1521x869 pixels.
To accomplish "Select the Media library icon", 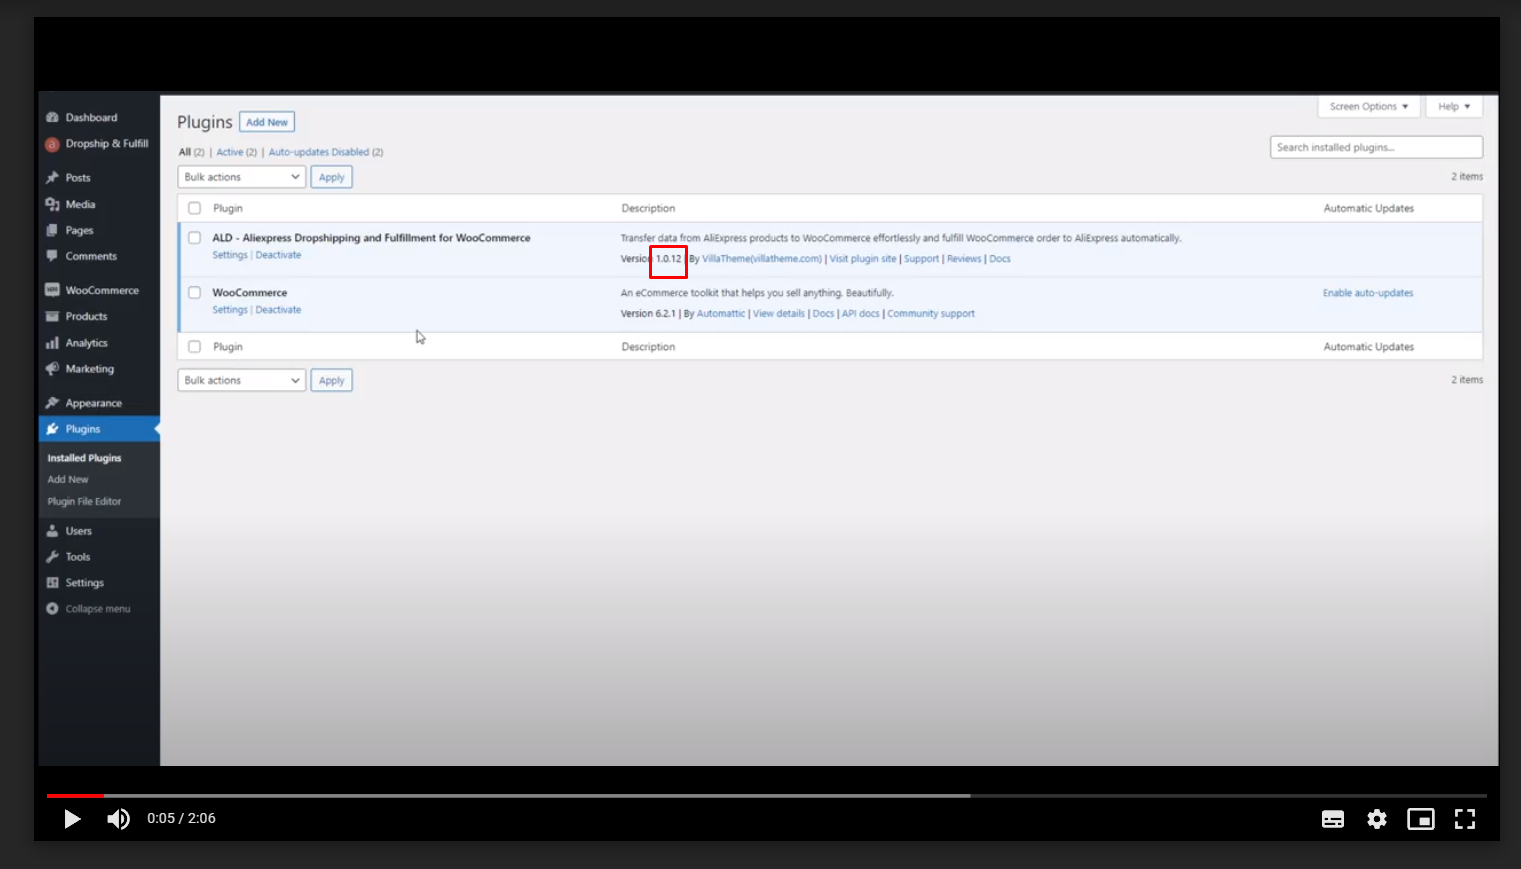I will [x=52, y=204].
